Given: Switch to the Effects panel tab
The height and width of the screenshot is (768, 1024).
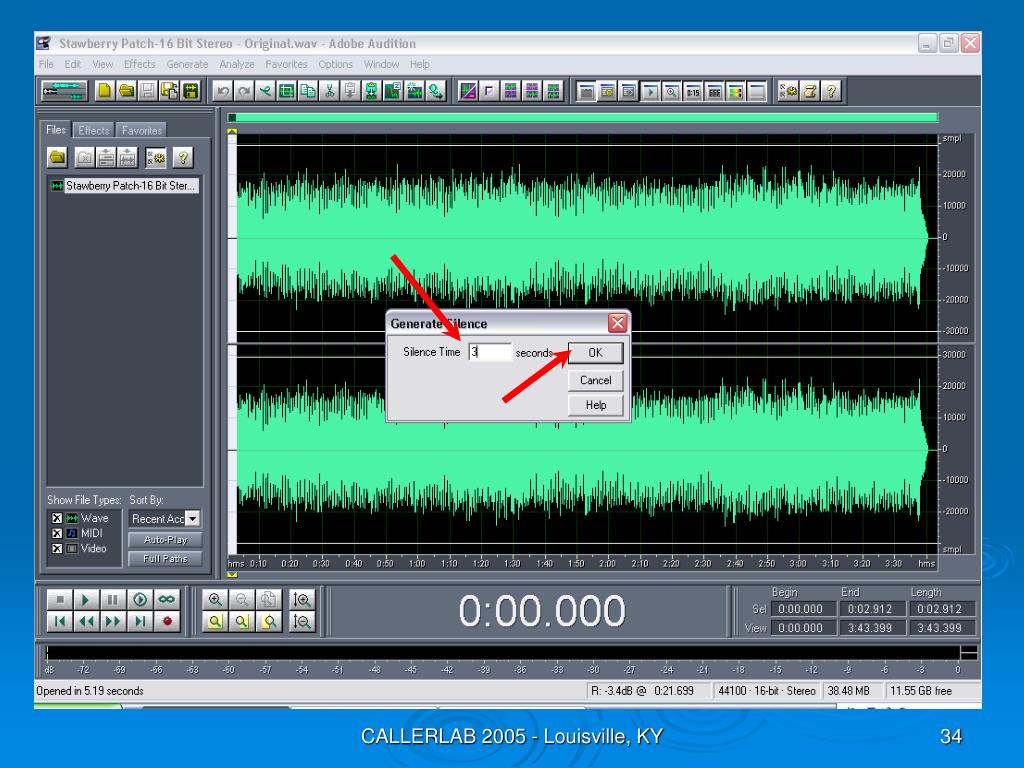Looking at the screenshot, I should [93, 130].
